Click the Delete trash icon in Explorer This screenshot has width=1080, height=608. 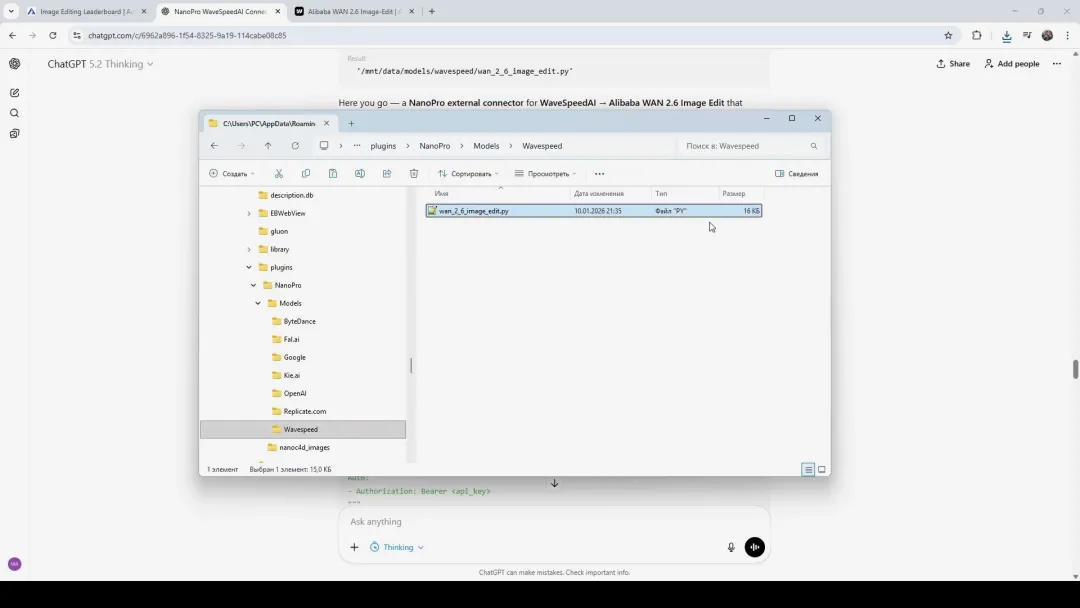click(x=414, y=174)
